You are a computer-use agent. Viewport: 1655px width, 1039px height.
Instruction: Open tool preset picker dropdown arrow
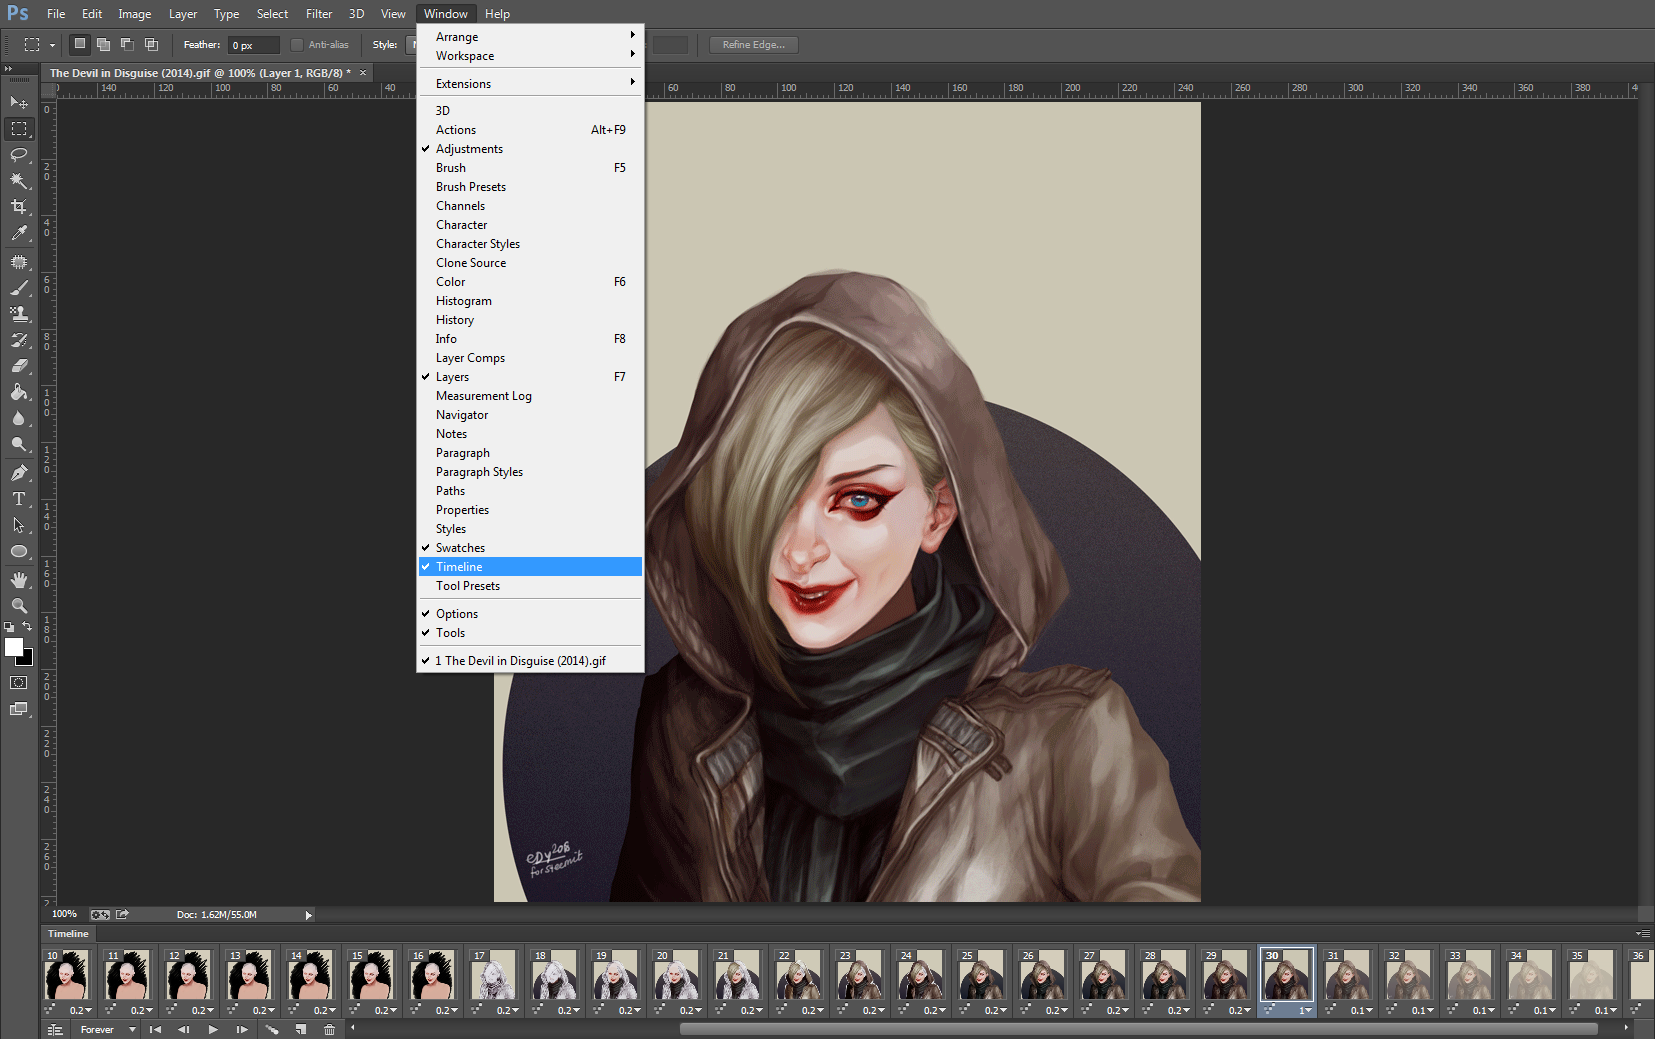52,45
